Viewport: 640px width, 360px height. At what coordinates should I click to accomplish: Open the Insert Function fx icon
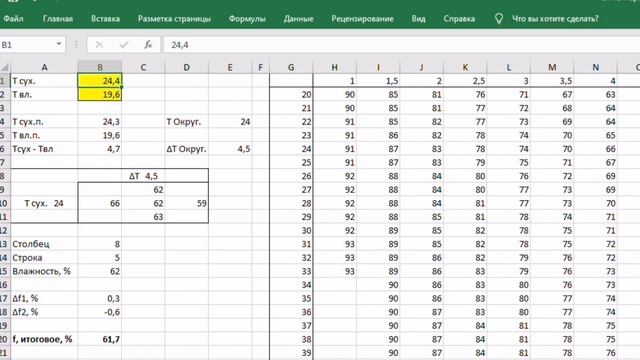coord(148,44)
